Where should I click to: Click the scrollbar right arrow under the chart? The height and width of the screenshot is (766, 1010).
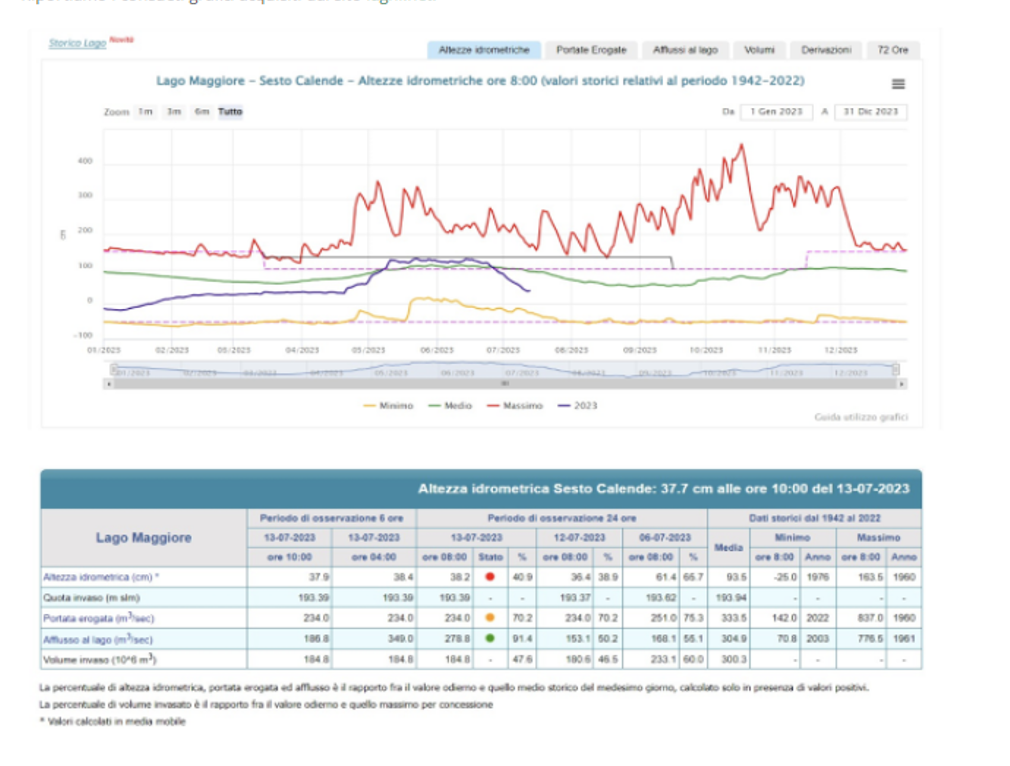901,384
